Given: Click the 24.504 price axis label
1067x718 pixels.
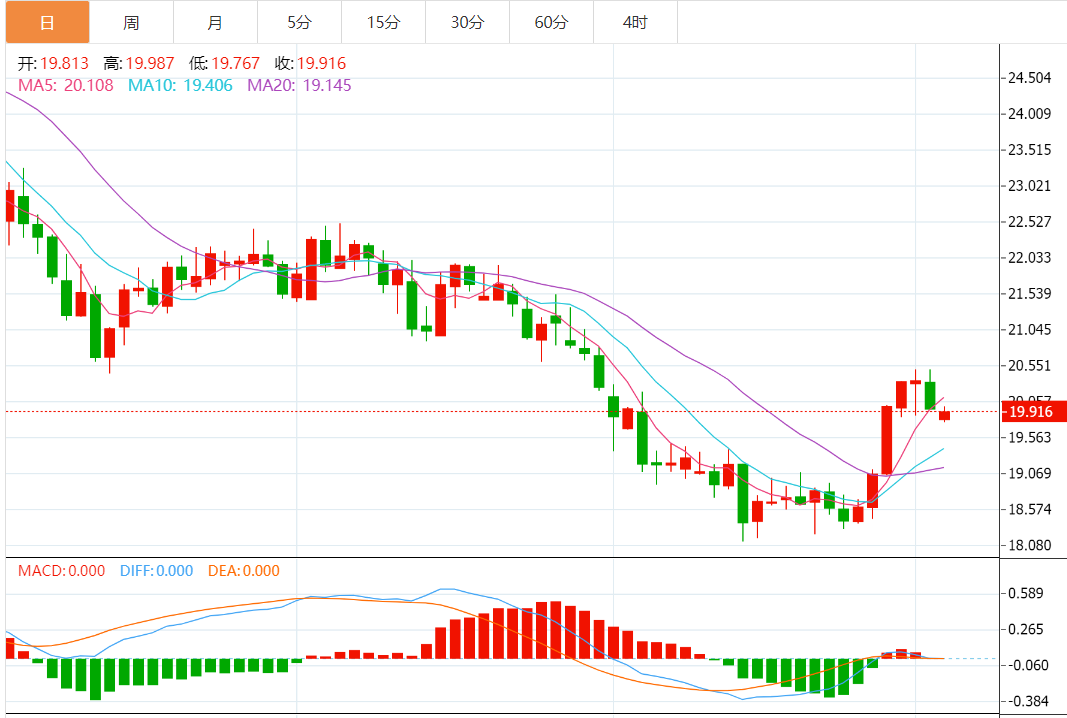Looking at the screenshot, I should [x=1030, y=78].
